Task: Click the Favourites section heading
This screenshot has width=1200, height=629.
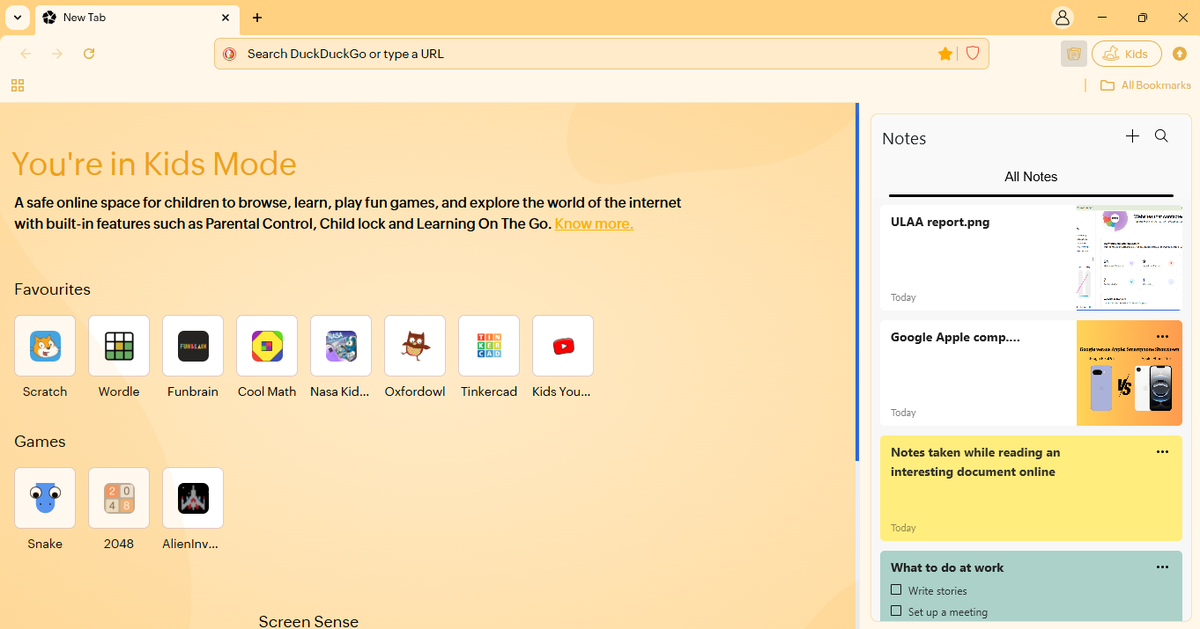Action: pyautogui.click(x=52, y=289)
